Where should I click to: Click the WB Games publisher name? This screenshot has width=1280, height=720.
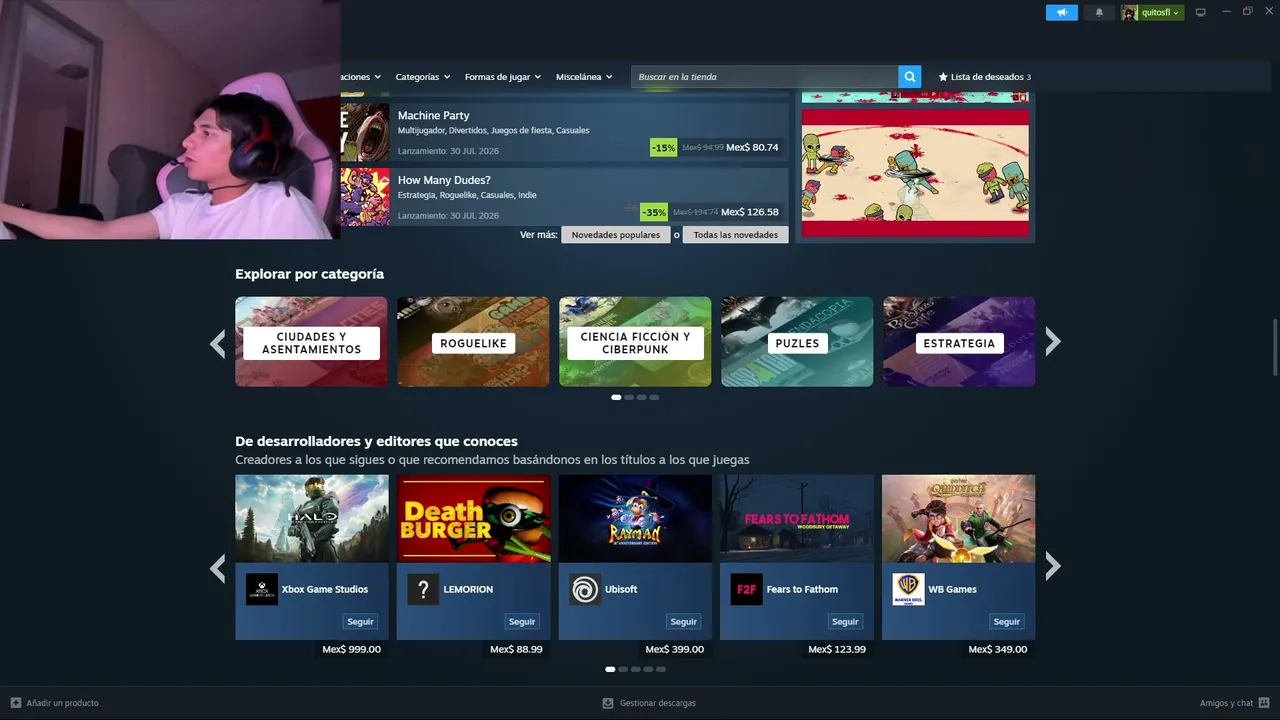pyautogui.click(x=952, y=590)
